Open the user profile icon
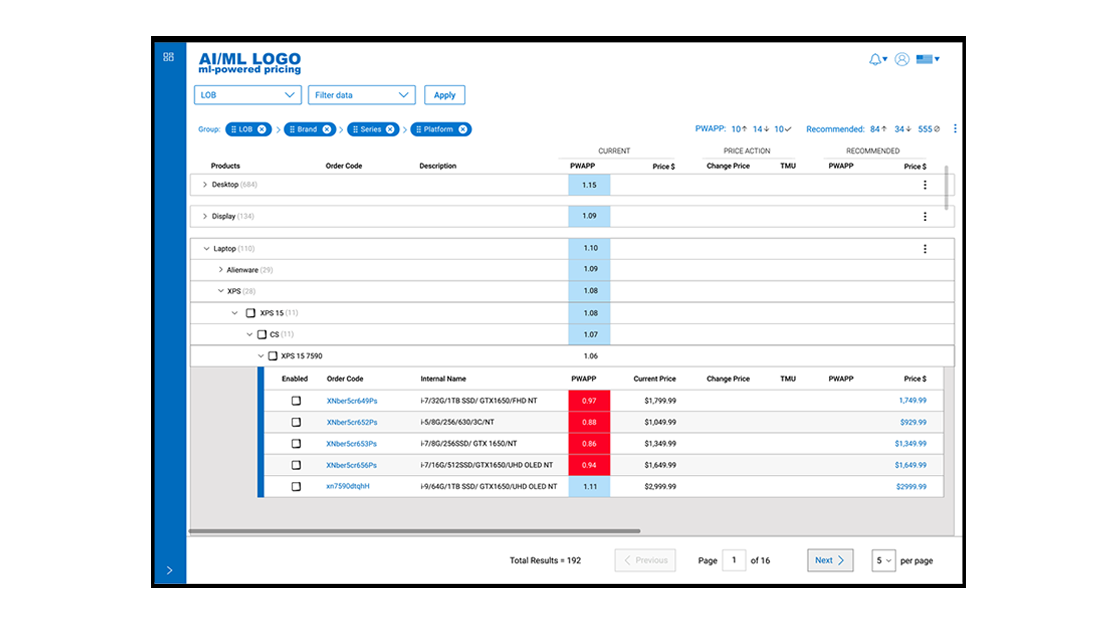Viewport: 1116px width, 625px height. 902,59
